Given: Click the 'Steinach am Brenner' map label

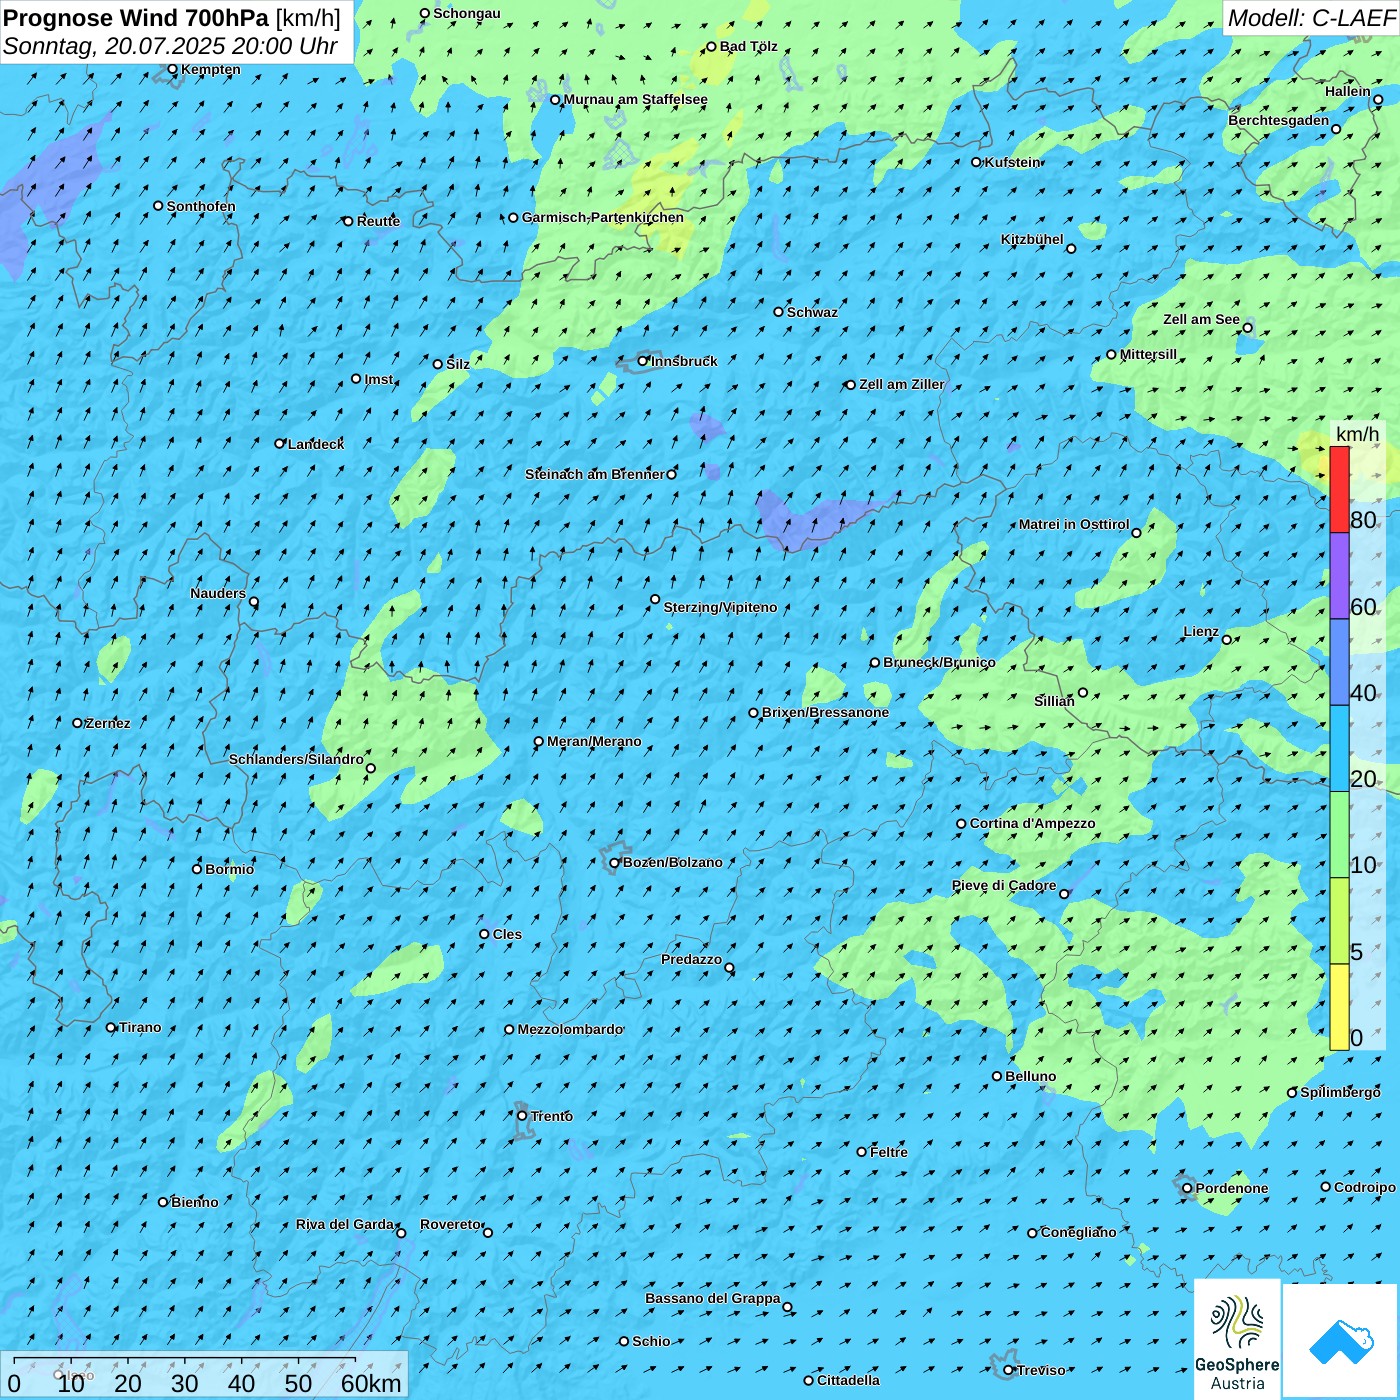Looking at the screenshot, I should 595,474.
